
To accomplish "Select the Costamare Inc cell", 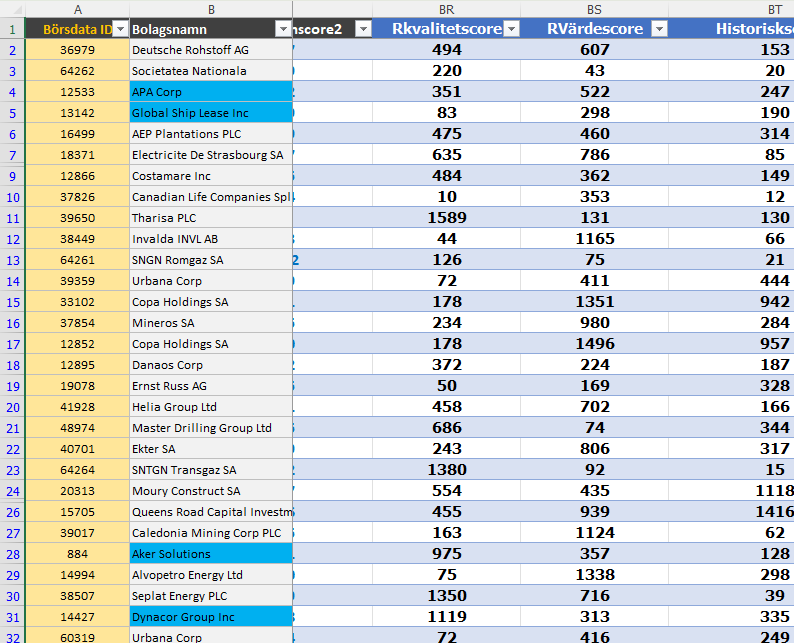I will [x=211, y=176].
